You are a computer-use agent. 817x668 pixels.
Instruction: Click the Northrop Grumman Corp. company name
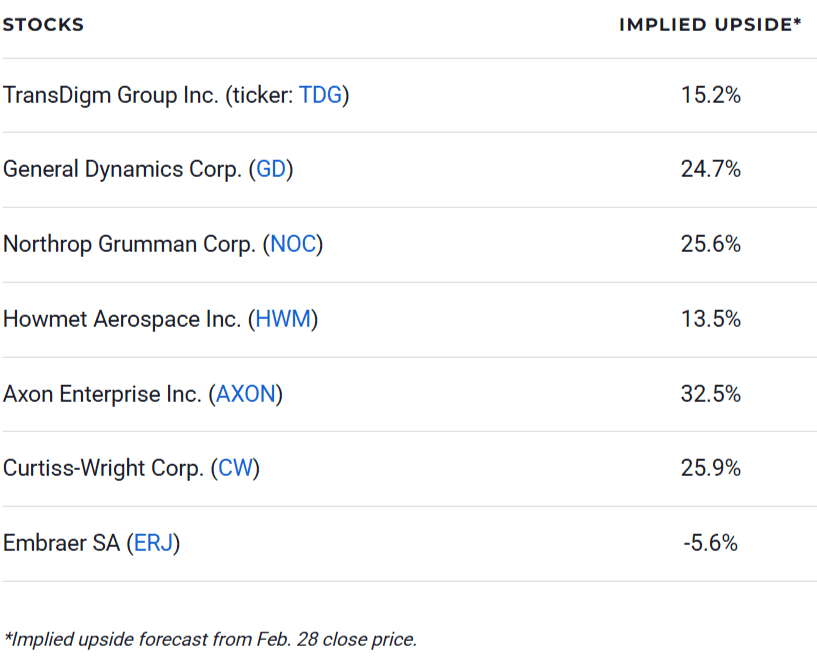click(128, 244)
